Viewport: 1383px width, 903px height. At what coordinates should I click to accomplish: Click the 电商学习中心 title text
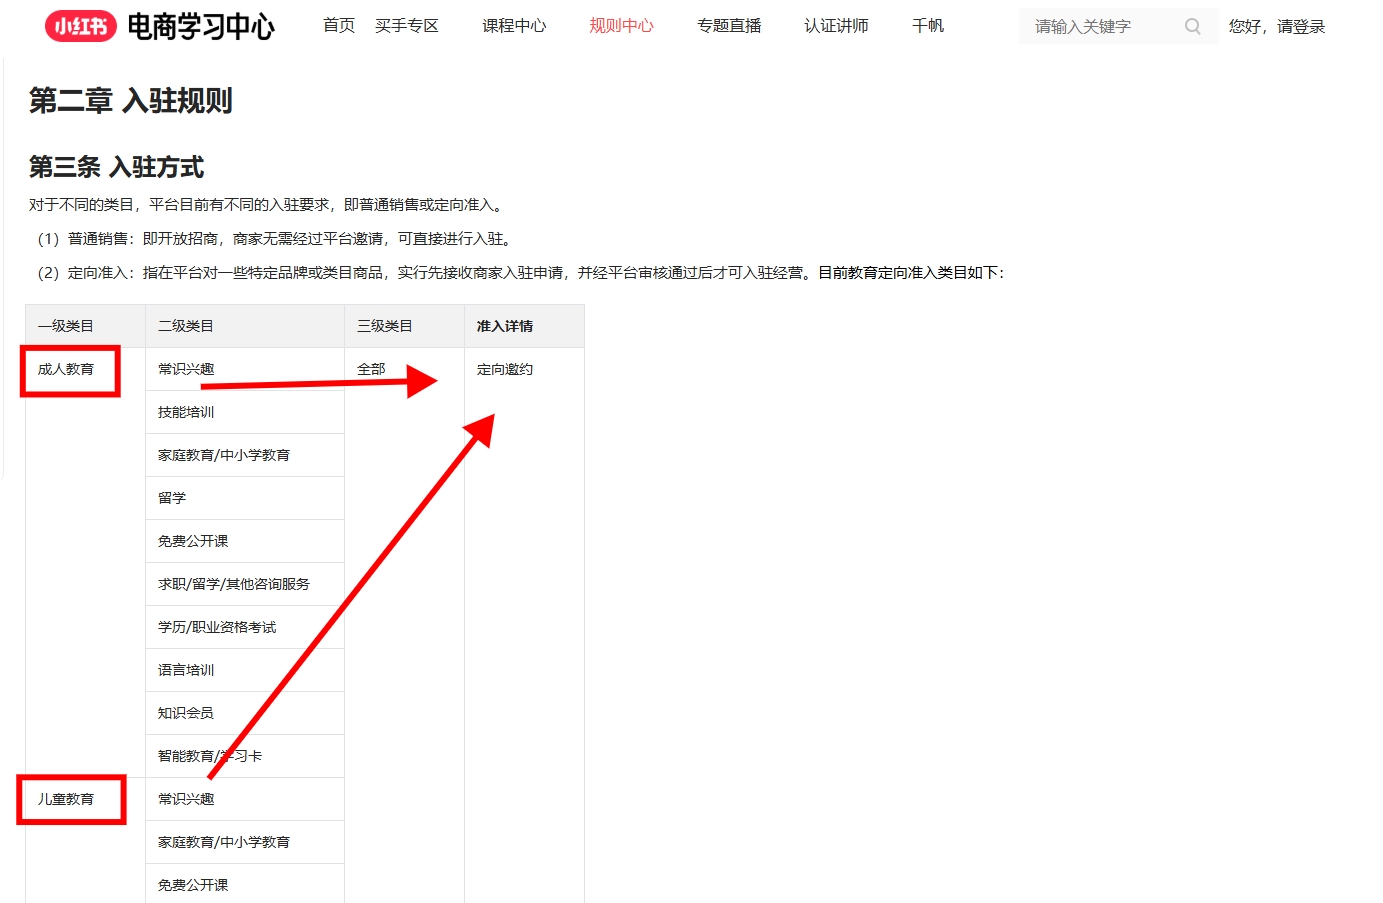tap(202, 28)
